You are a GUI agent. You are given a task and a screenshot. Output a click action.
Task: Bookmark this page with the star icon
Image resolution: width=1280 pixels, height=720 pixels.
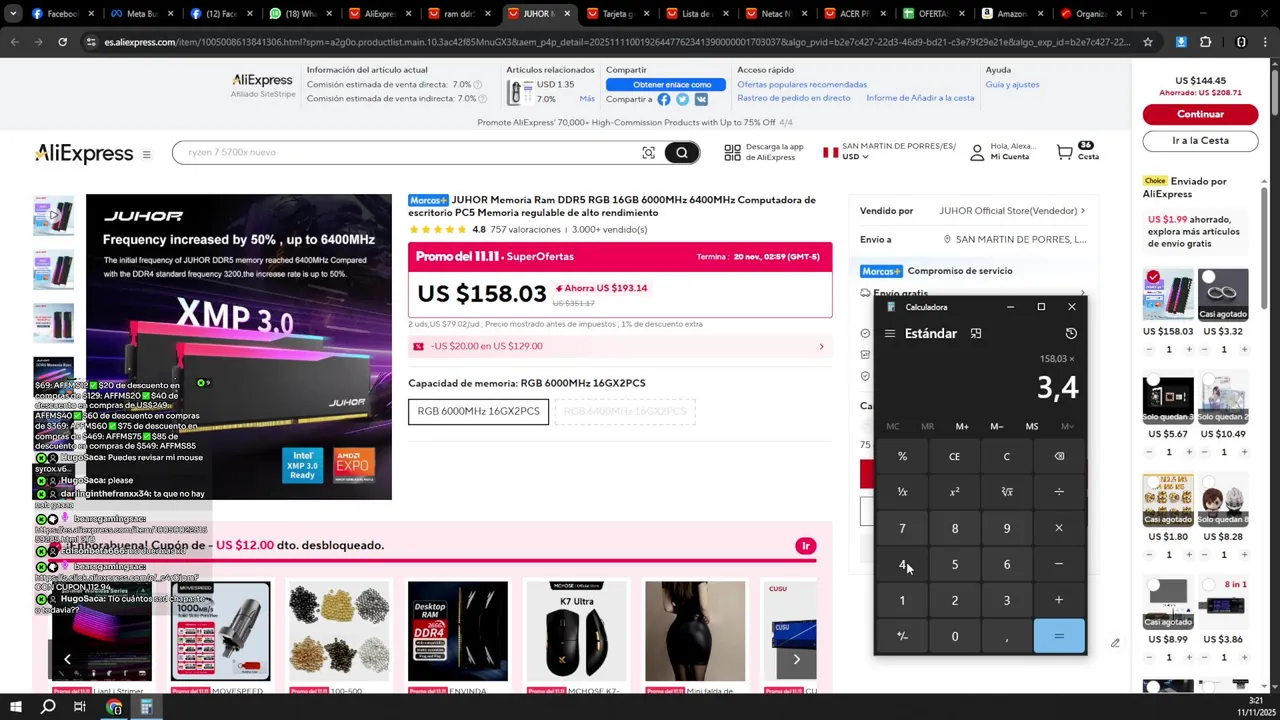tap(1148, 42)
